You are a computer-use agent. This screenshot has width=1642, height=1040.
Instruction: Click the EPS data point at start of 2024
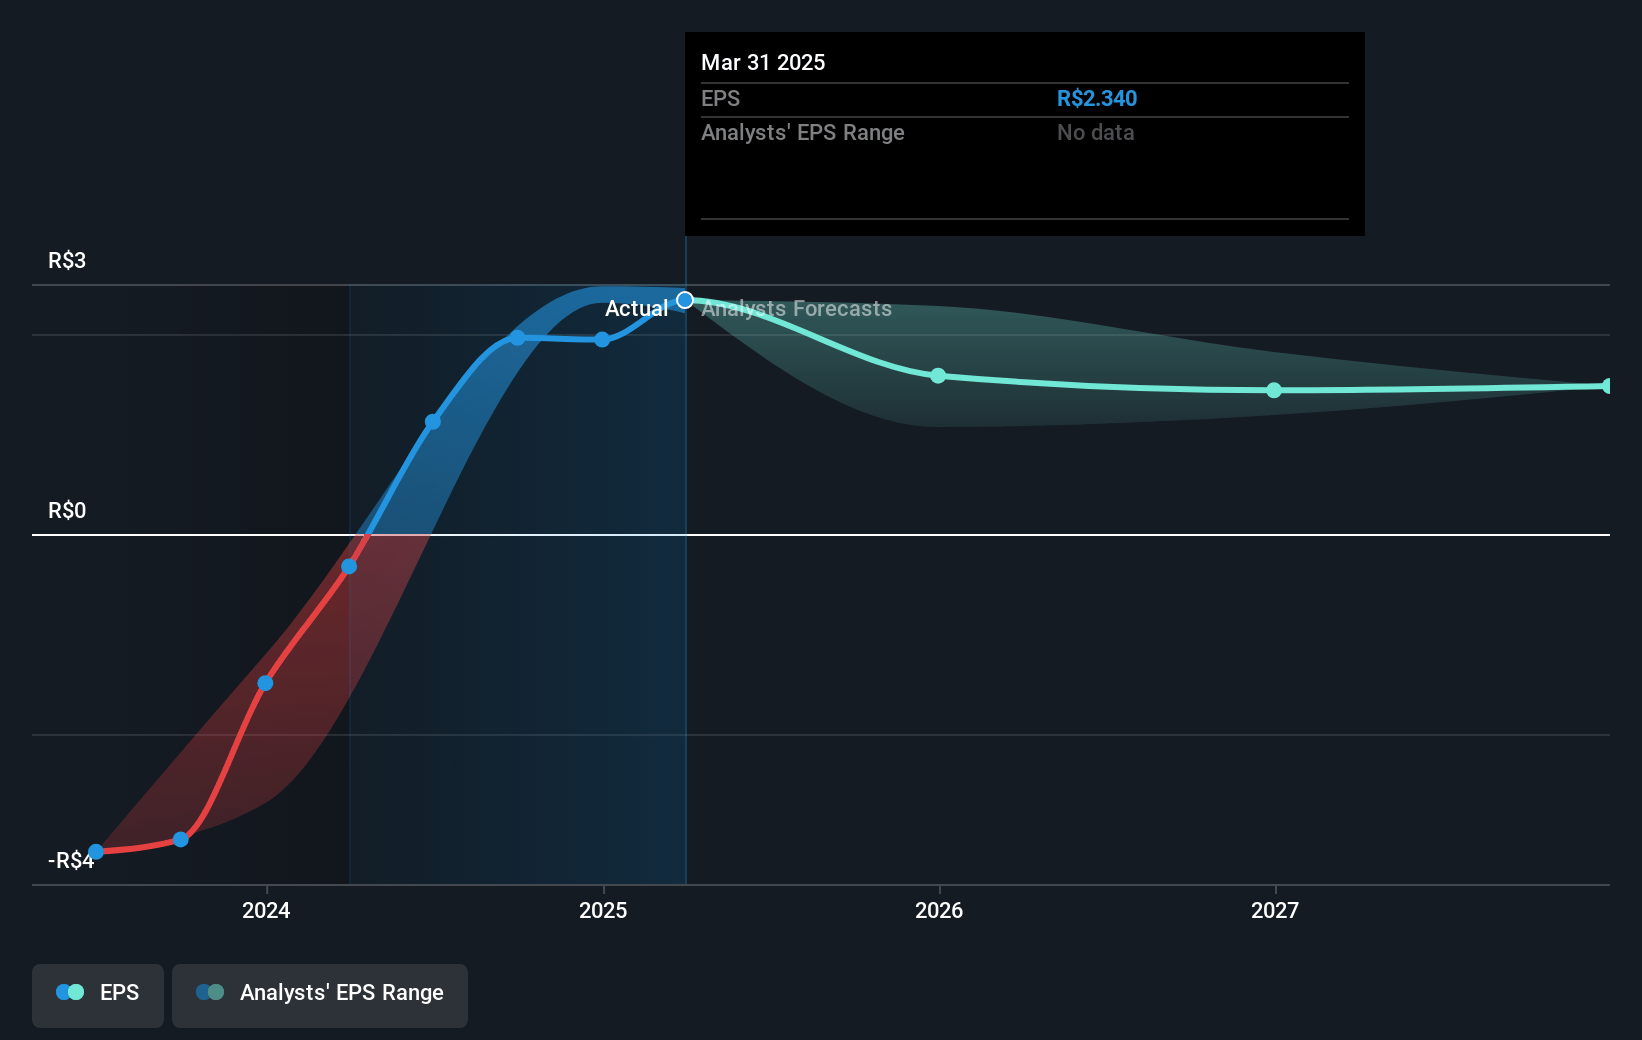point(265,683)
